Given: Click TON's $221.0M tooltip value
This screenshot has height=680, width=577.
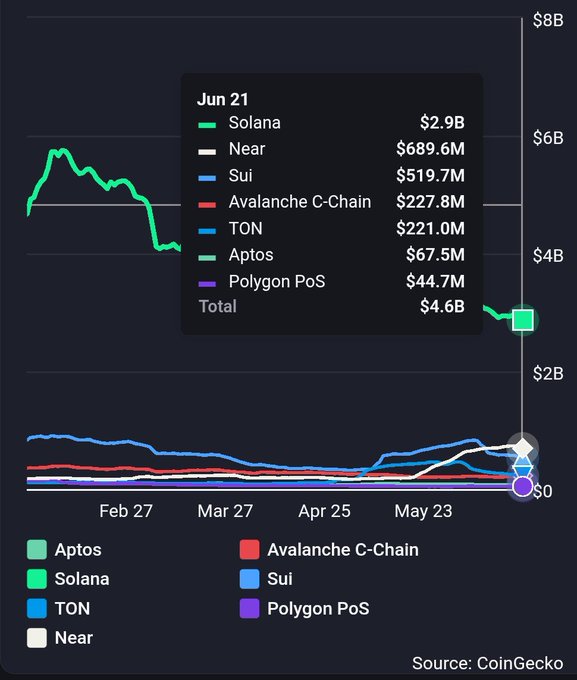Looking at the screenshot, I should [x=430, y=228].
